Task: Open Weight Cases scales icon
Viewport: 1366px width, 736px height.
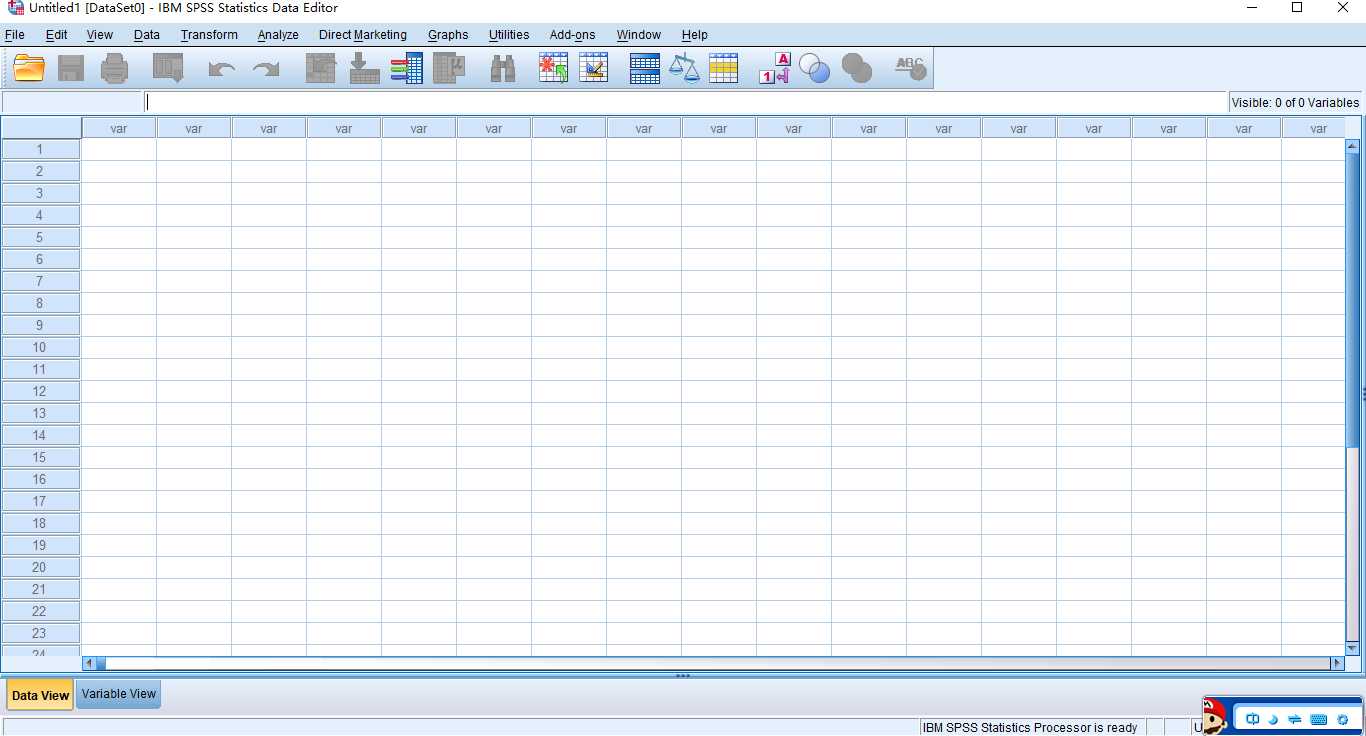Action: click(684, 68)
